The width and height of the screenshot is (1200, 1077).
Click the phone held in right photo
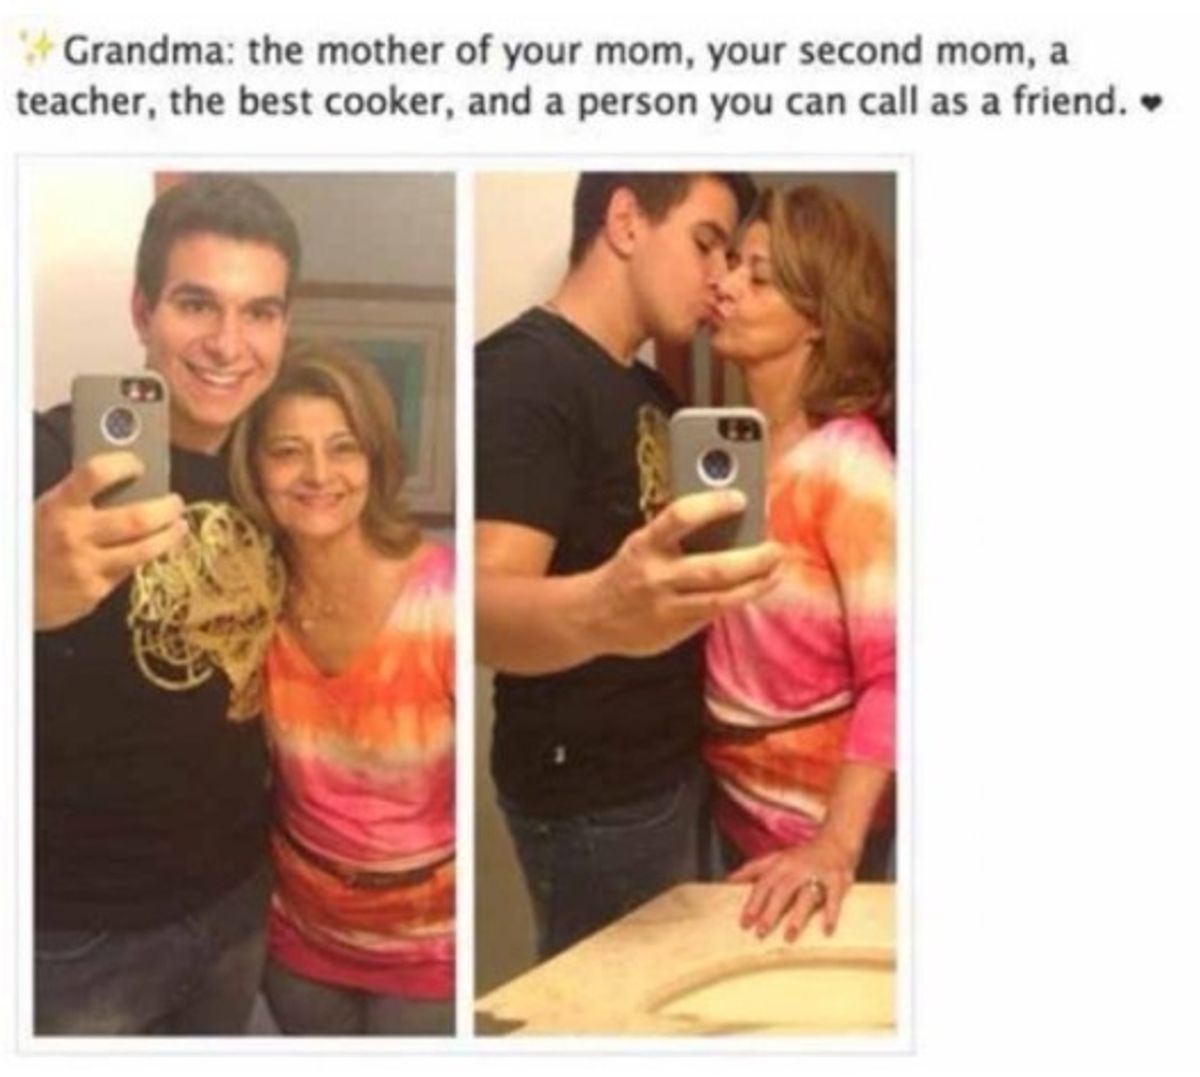(x=718, y=478)
